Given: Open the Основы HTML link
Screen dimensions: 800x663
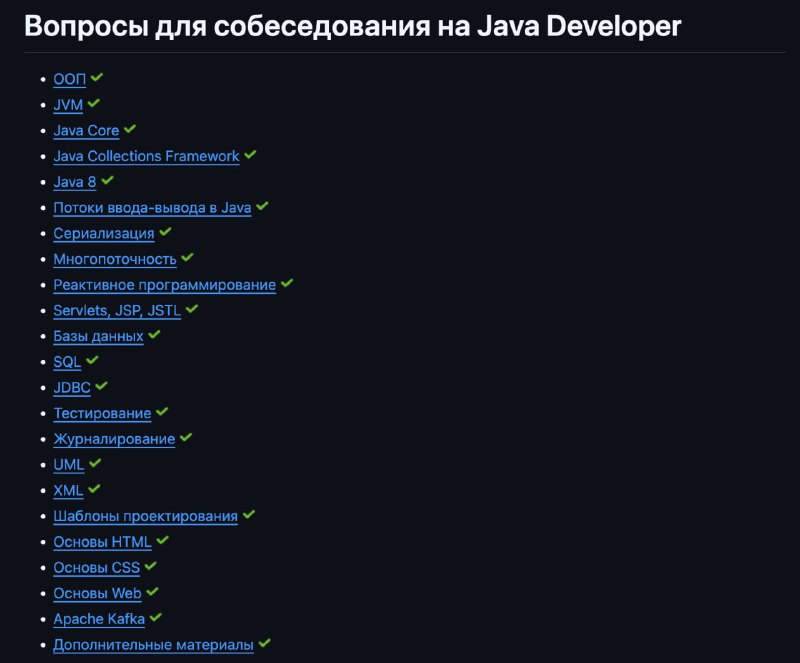Looking at the screenshot, I should [x=103, y=542].
